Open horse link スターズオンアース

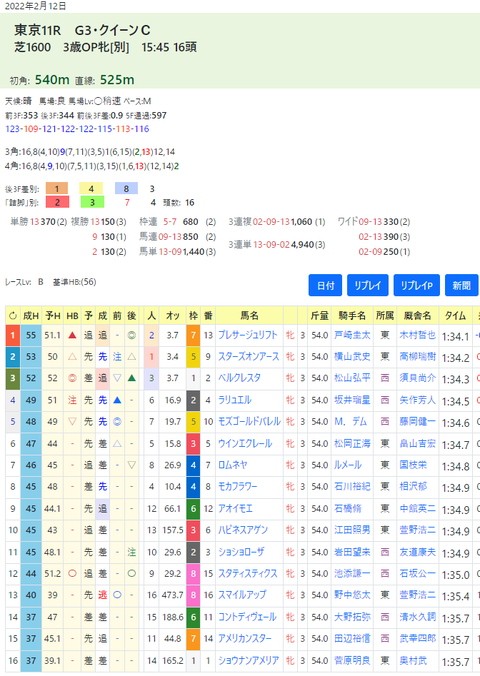(x=248, y=357)
